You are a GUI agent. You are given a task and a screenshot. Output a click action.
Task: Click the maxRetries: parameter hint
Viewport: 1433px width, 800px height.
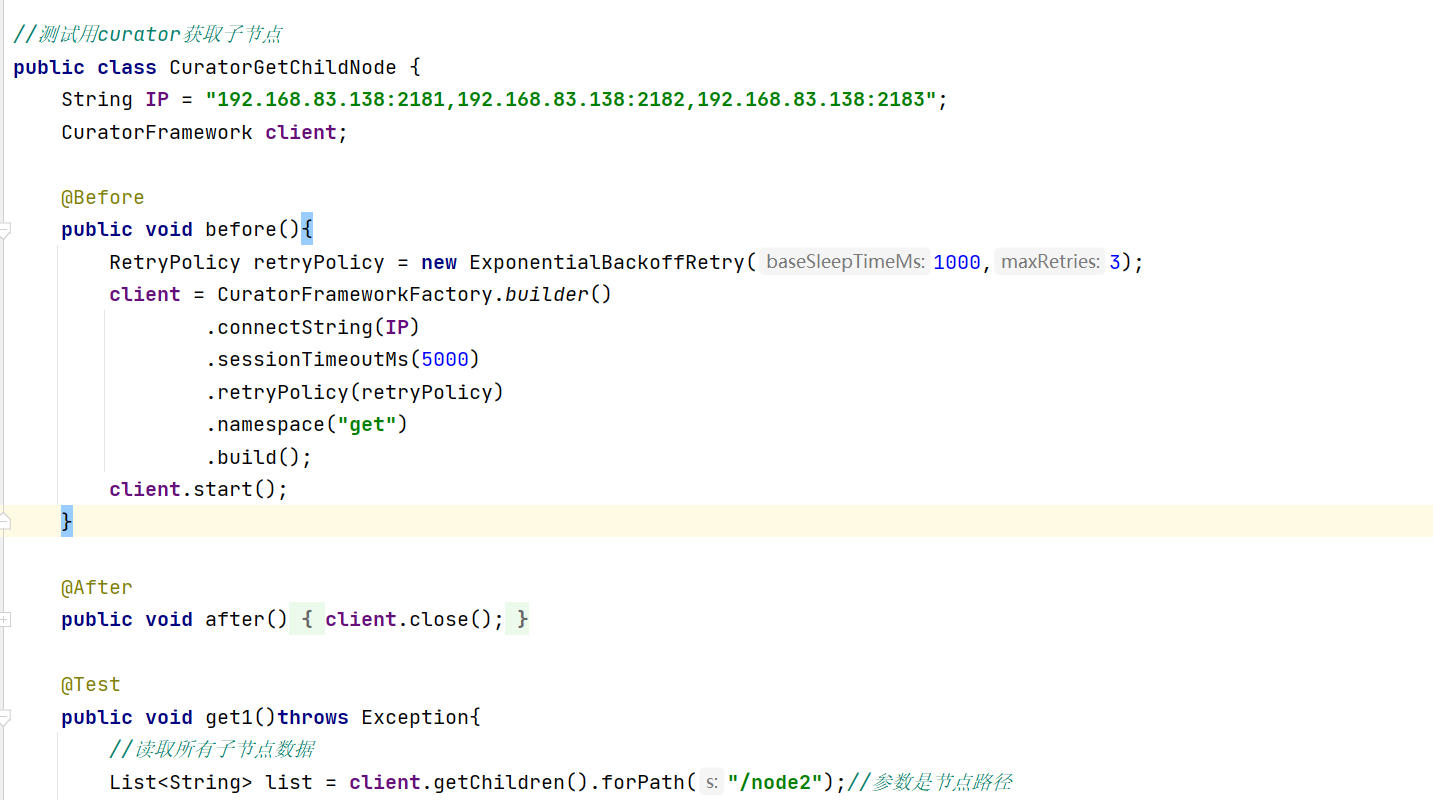tap(1050, 262)
